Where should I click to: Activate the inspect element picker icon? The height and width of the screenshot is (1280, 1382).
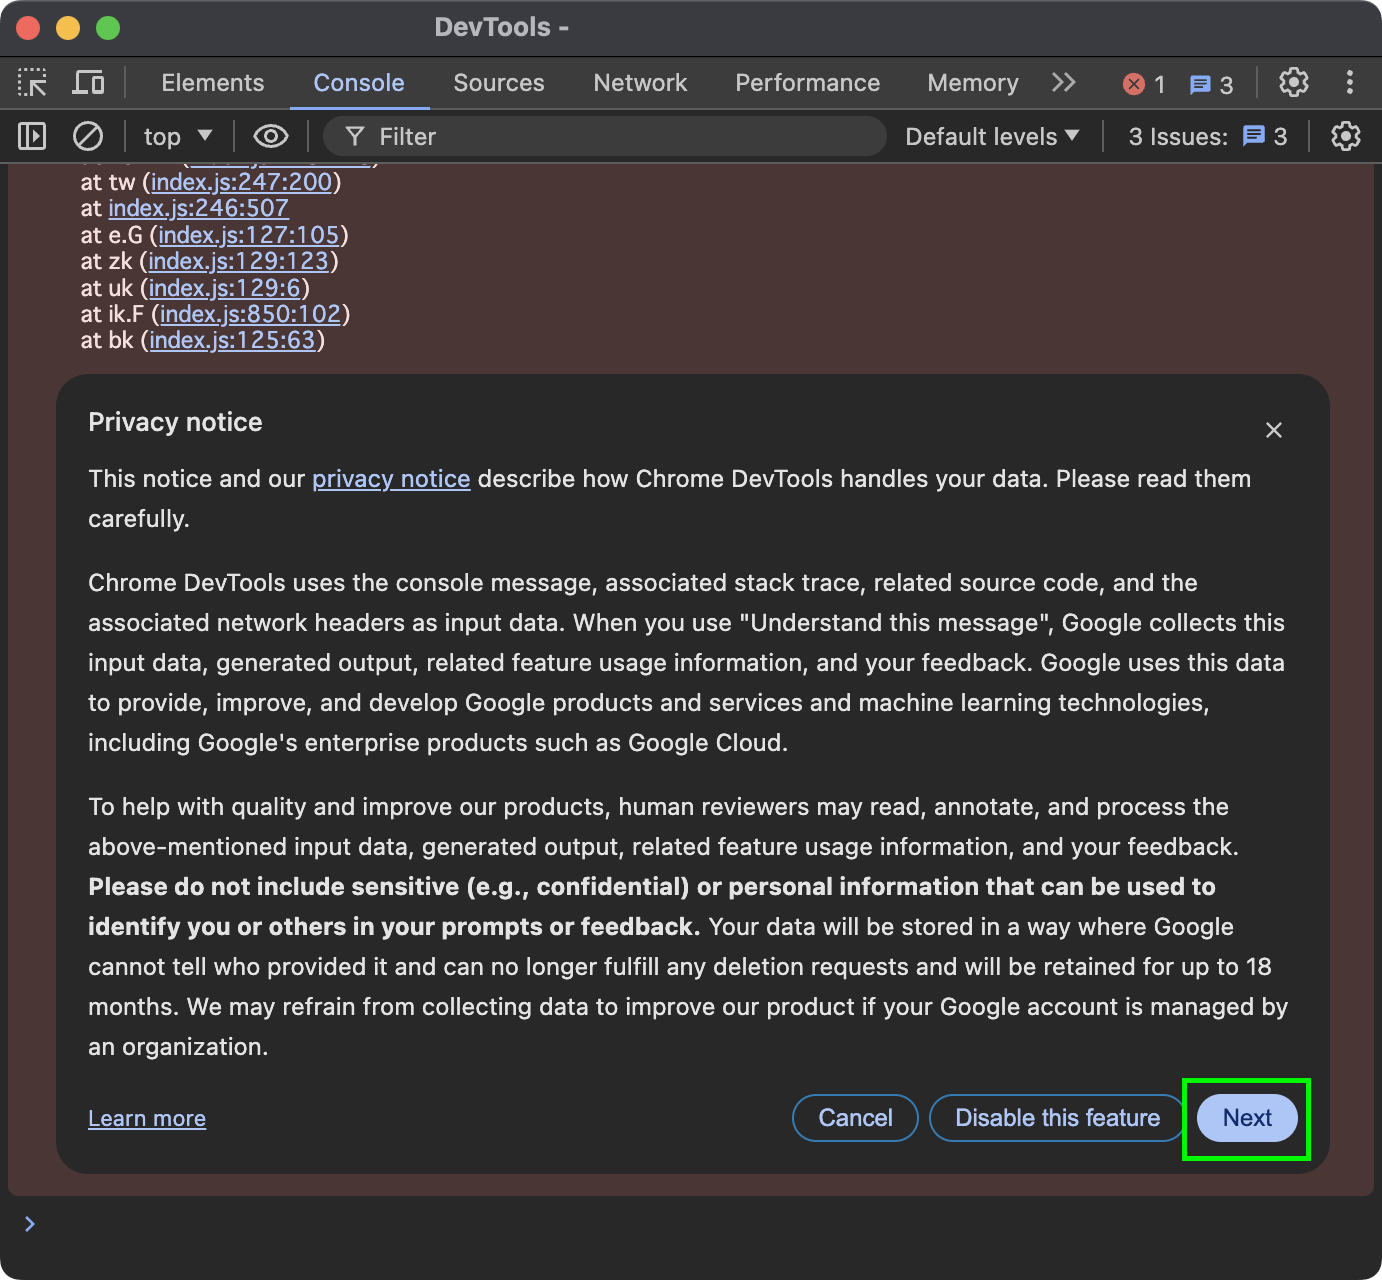point(32,83)
